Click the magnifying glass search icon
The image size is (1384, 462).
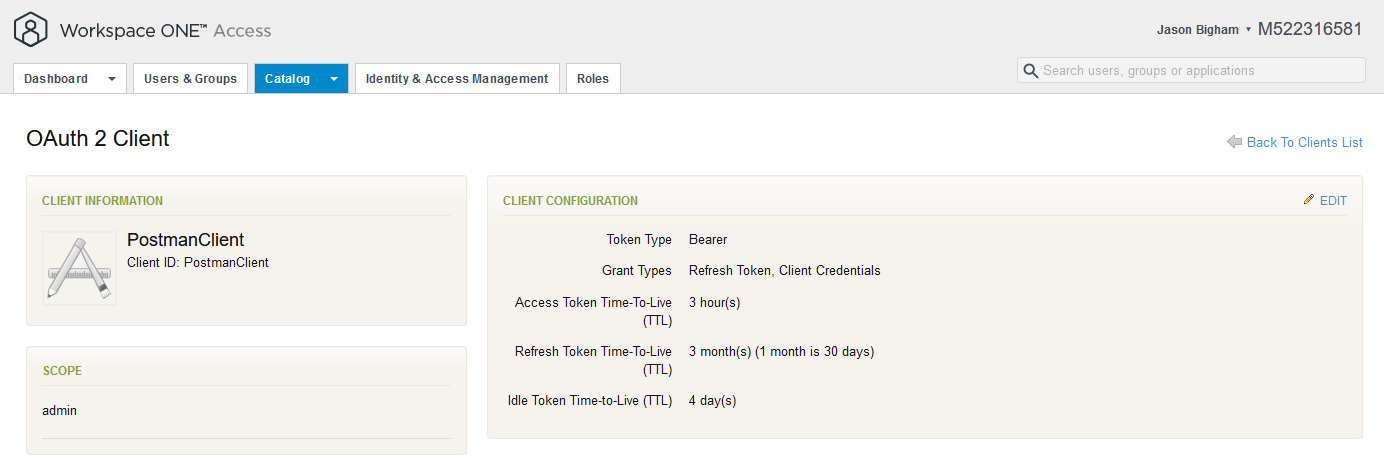tap(1031, 71)
